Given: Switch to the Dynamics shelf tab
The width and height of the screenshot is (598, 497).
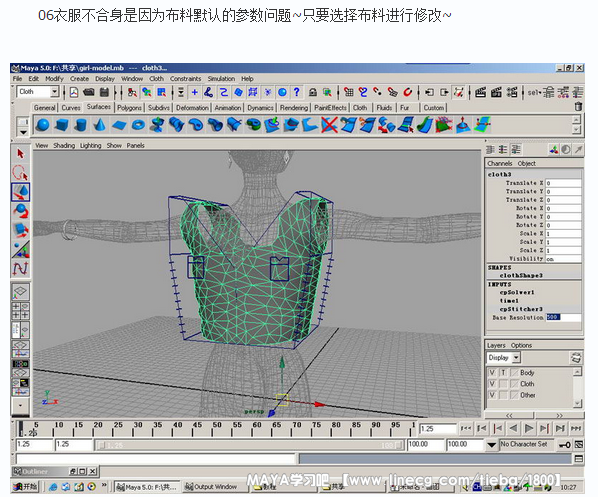Looking at the screenshot, I should pos(260,108).
